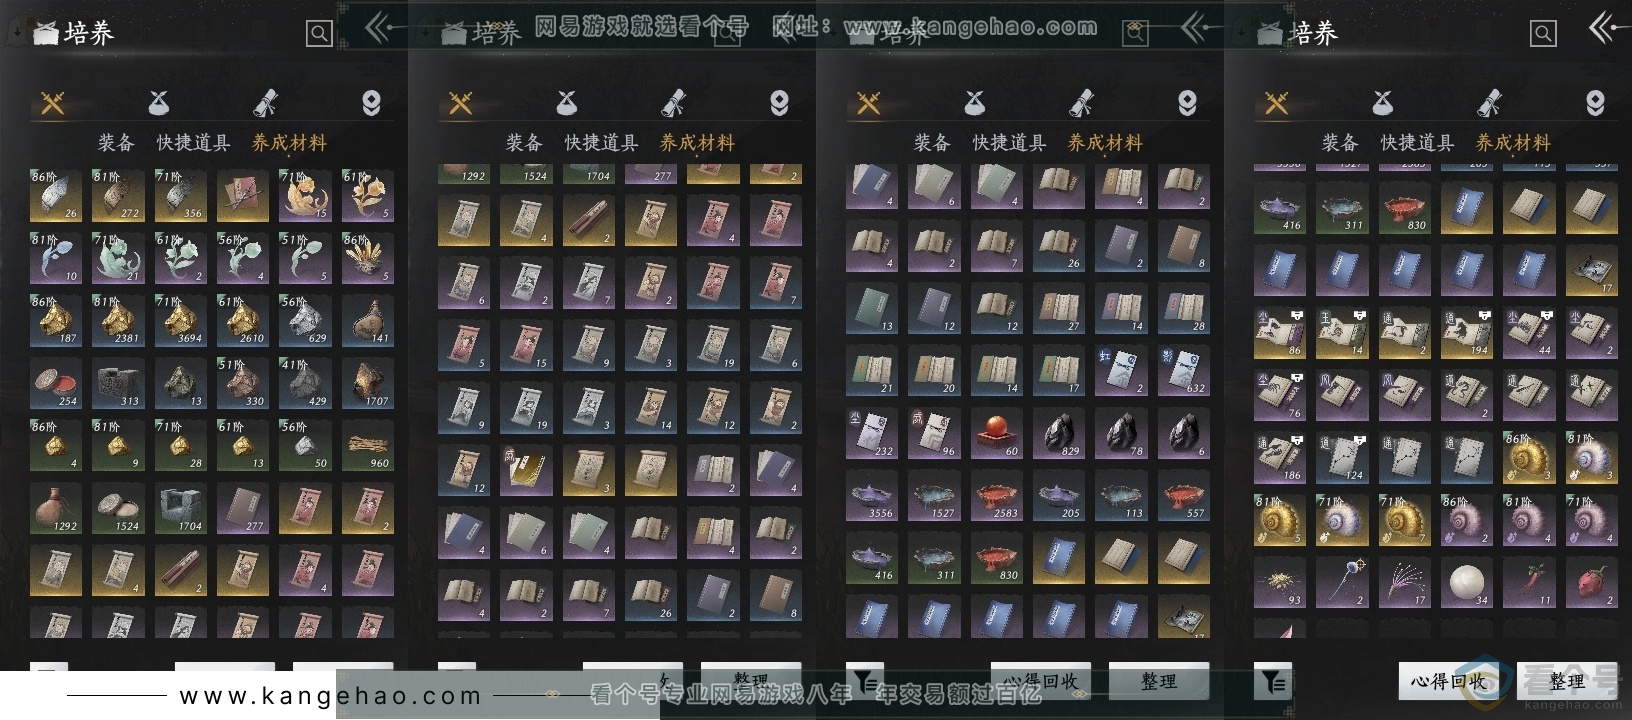Select 86阶 ore with count 26
Image resolution: width=1632 pixels, height=720 pixels.
(55, 195)
